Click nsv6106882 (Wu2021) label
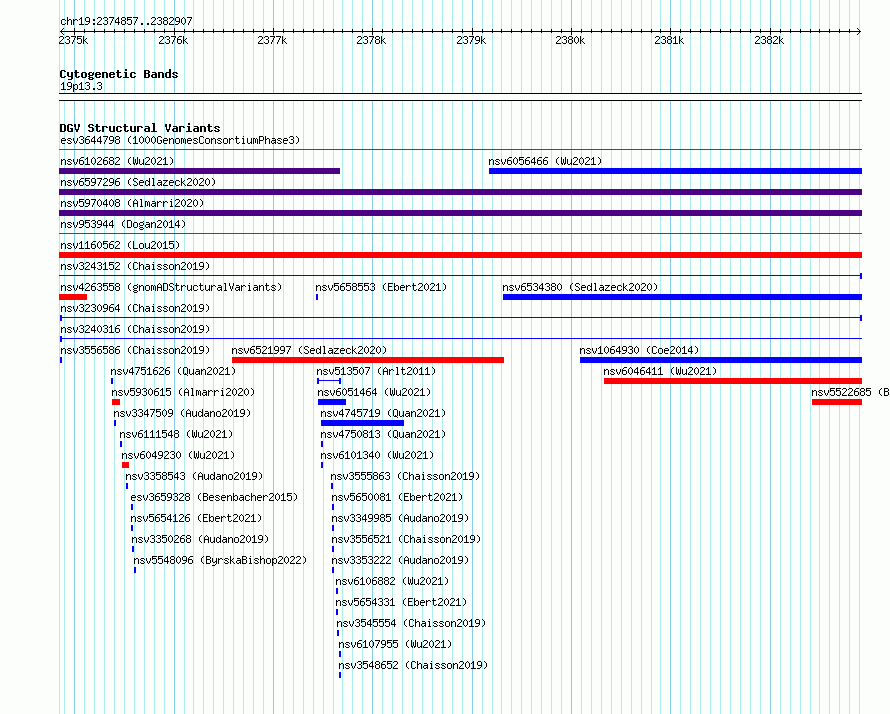Screen dimensions: 890x714 [392, 581]
